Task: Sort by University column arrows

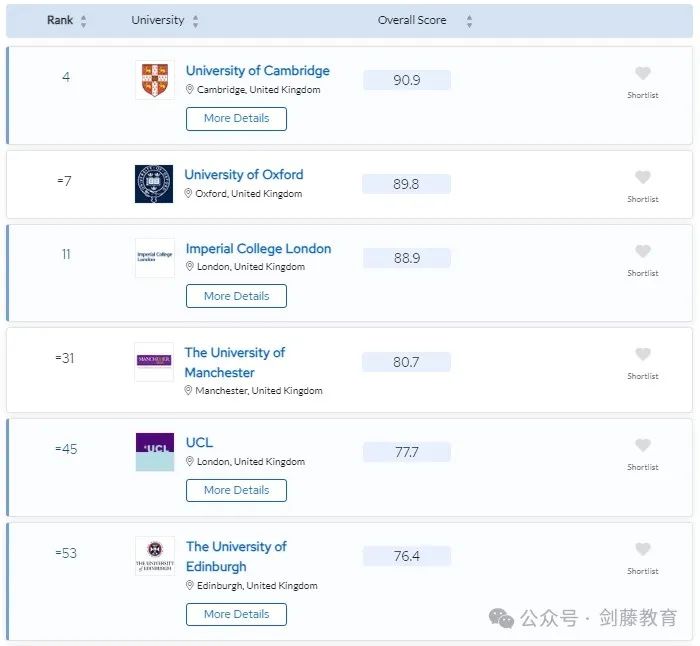Action: (196, 21)
